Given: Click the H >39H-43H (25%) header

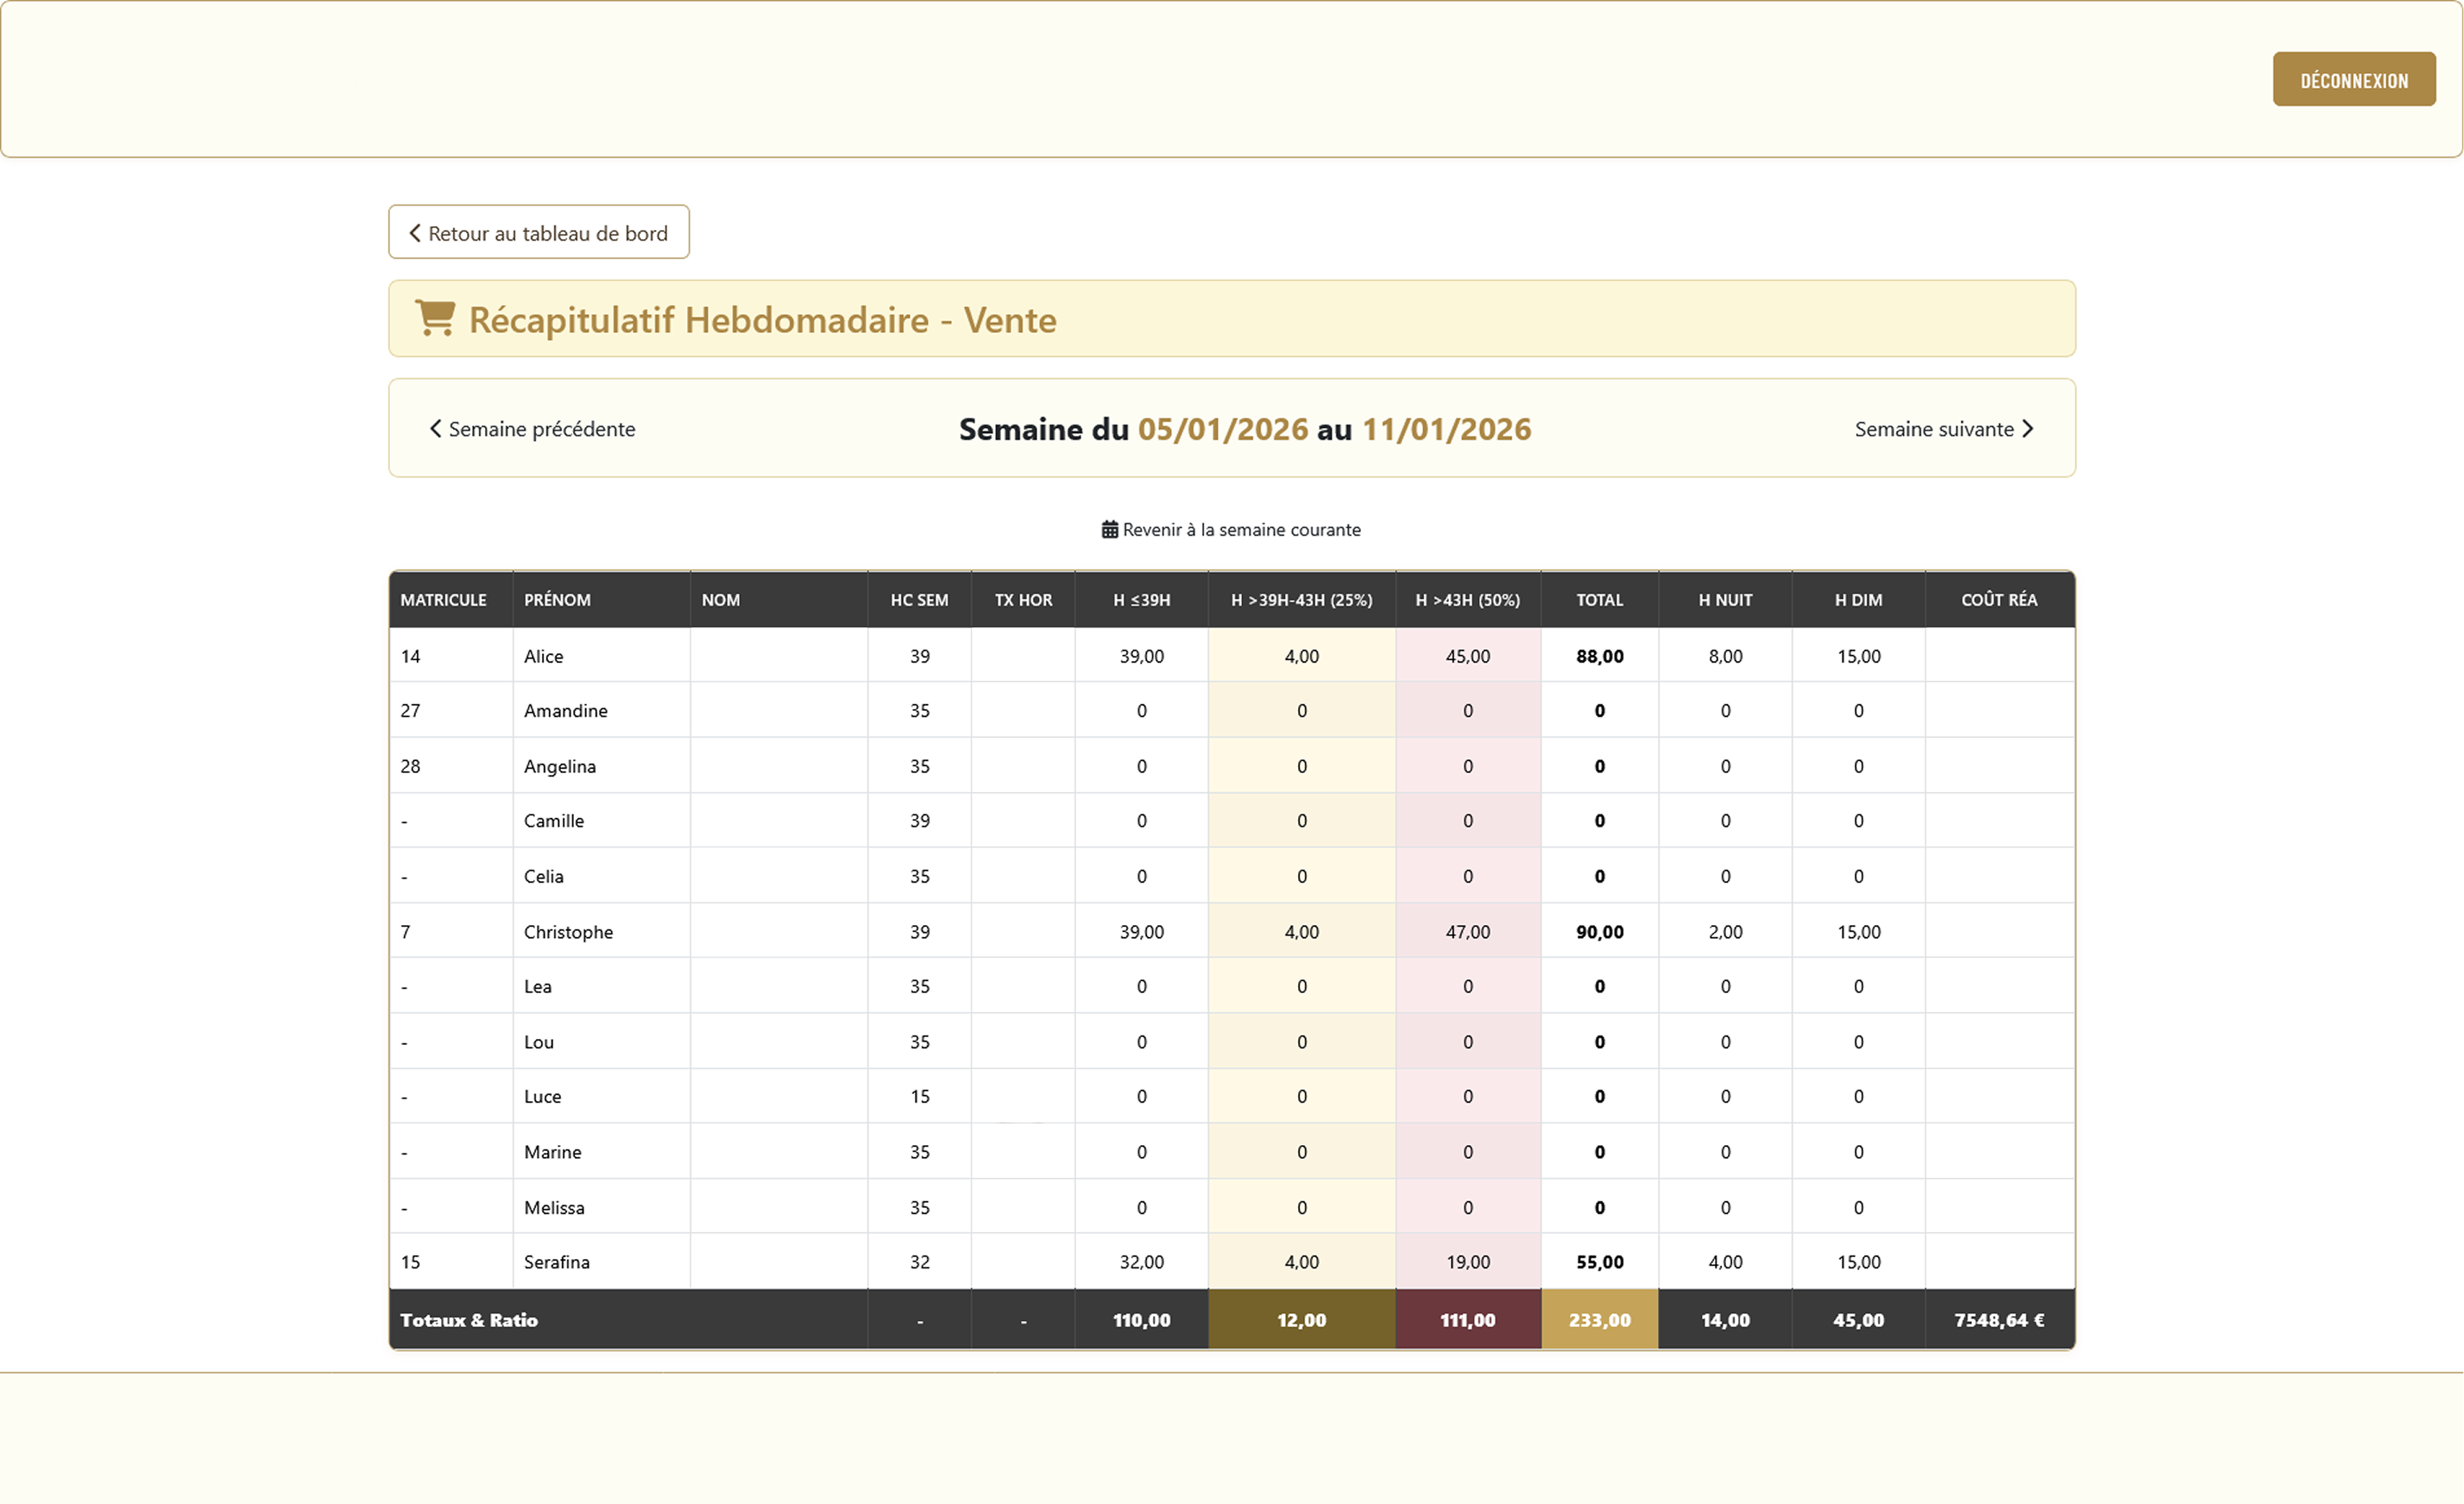Looking at the screenshot, I should click(1301, 600).
